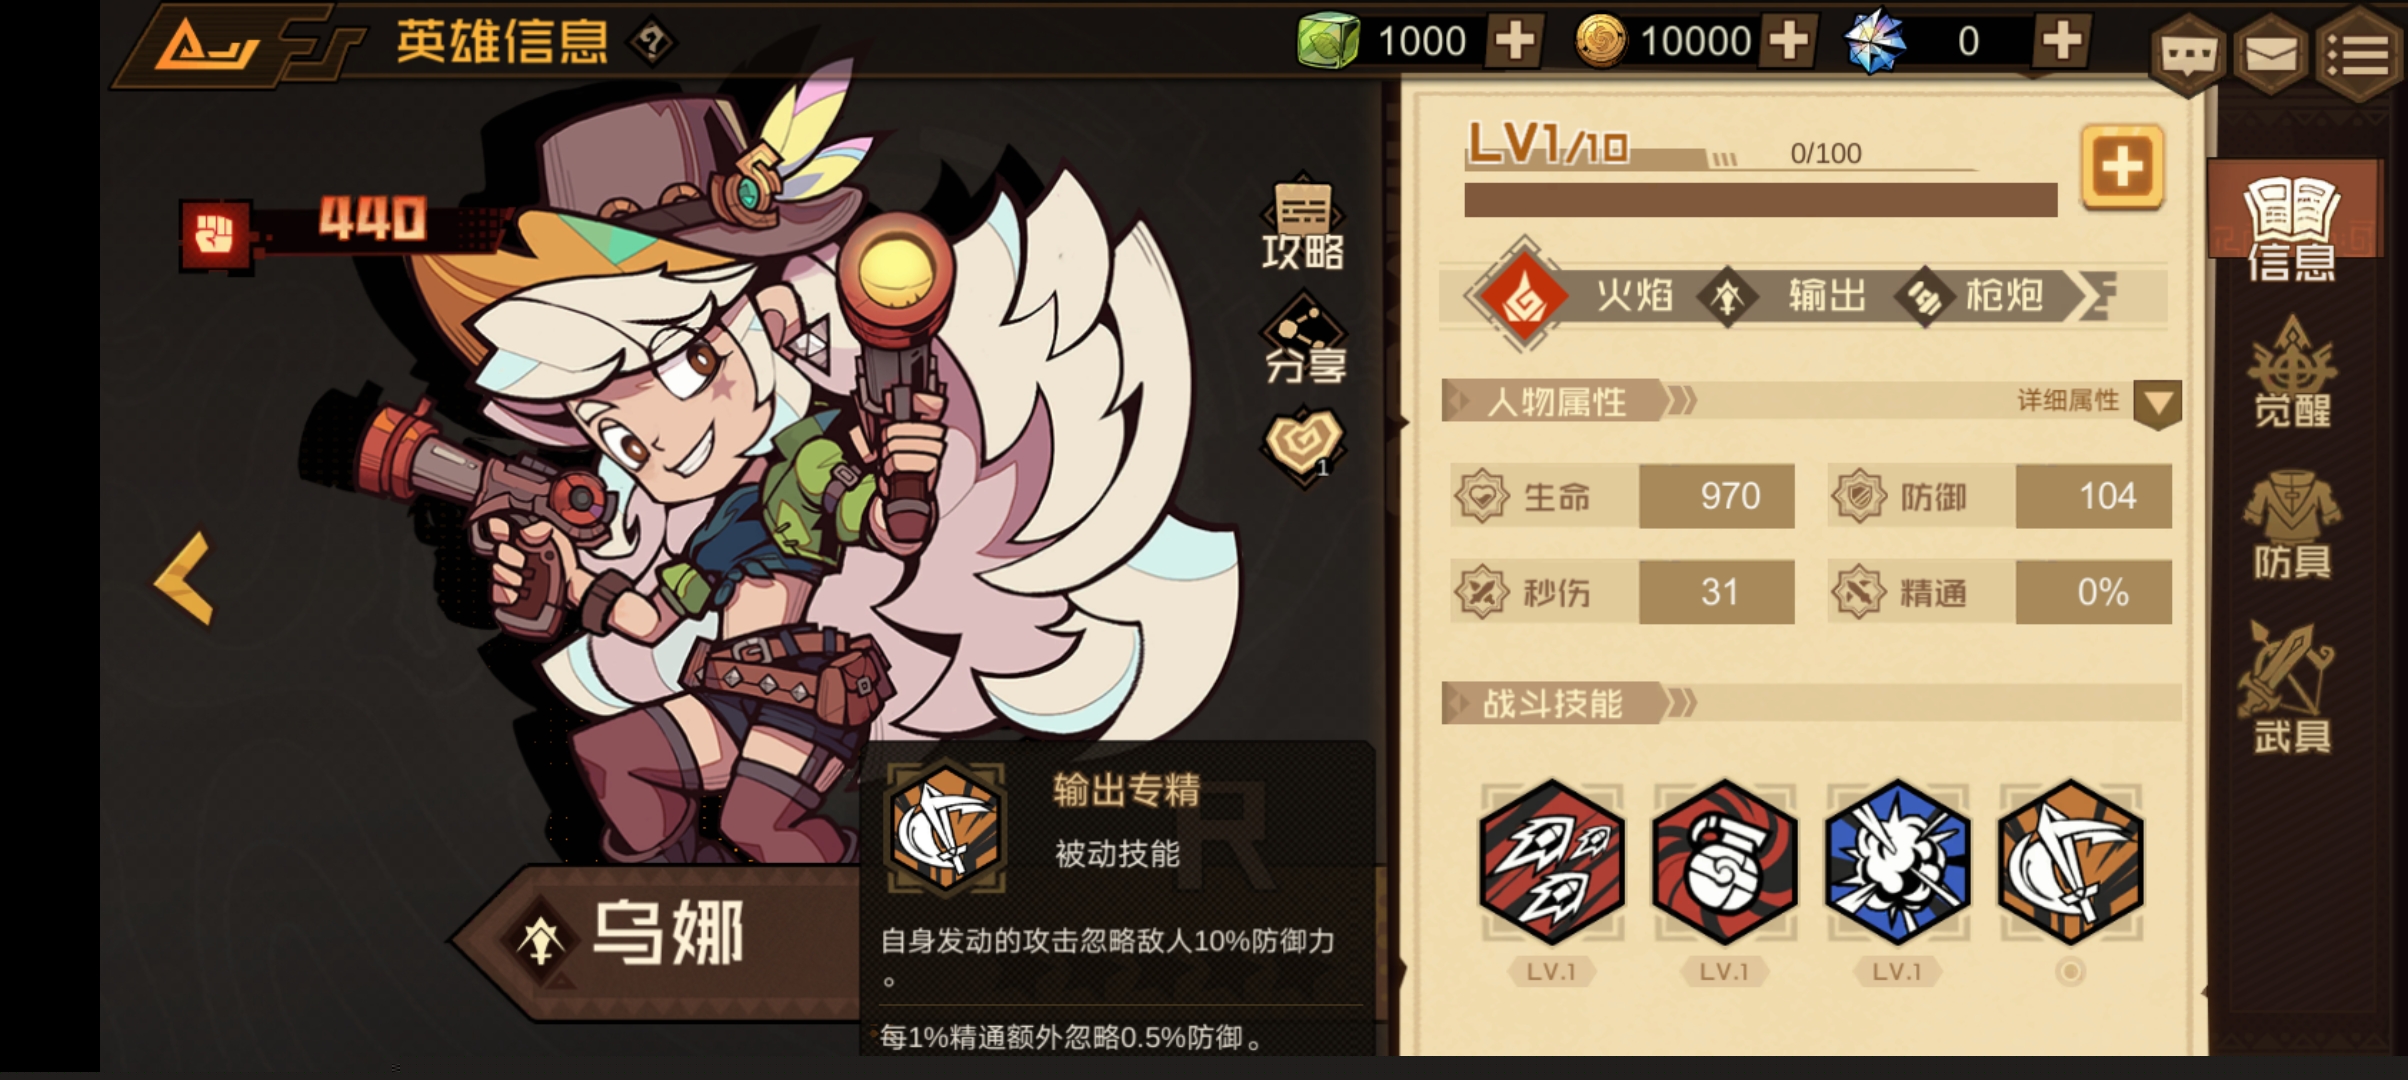Switch to the 觉醒 tab
The height and width of the screenshot is (1080, 2408).
pos(2292,373)
